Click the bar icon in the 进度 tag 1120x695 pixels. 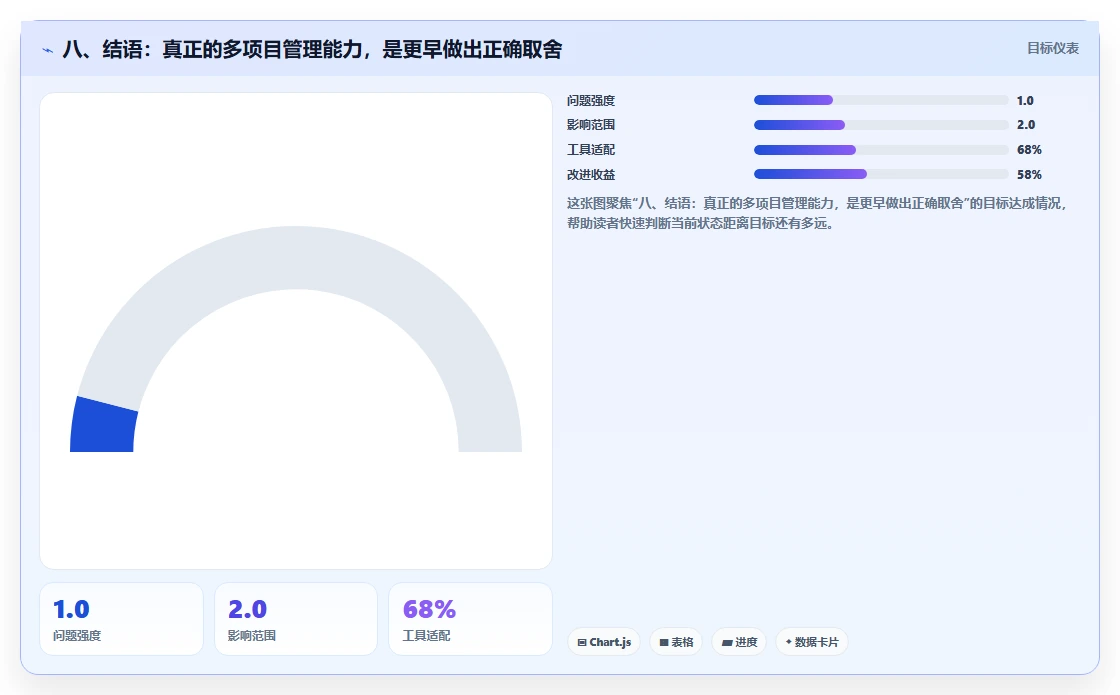click(726, 643)
